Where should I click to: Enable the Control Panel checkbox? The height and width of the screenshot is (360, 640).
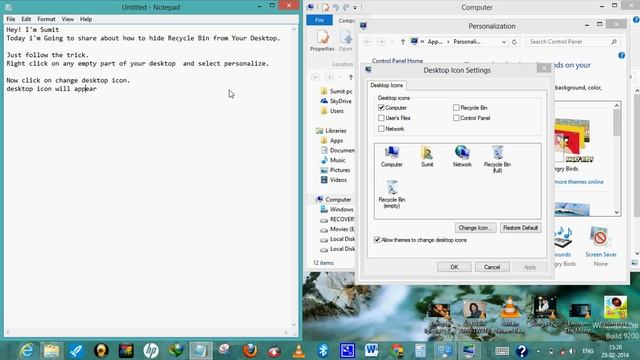coord(456,118)
